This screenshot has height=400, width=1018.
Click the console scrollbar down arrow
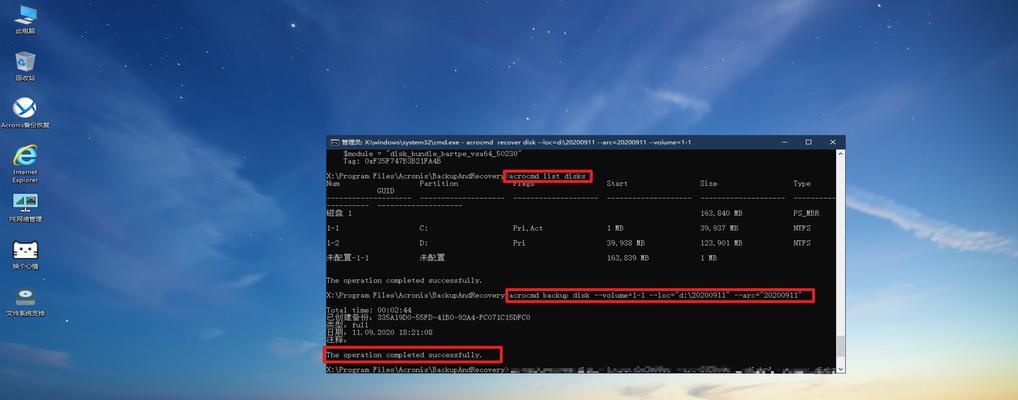point(840,368)
